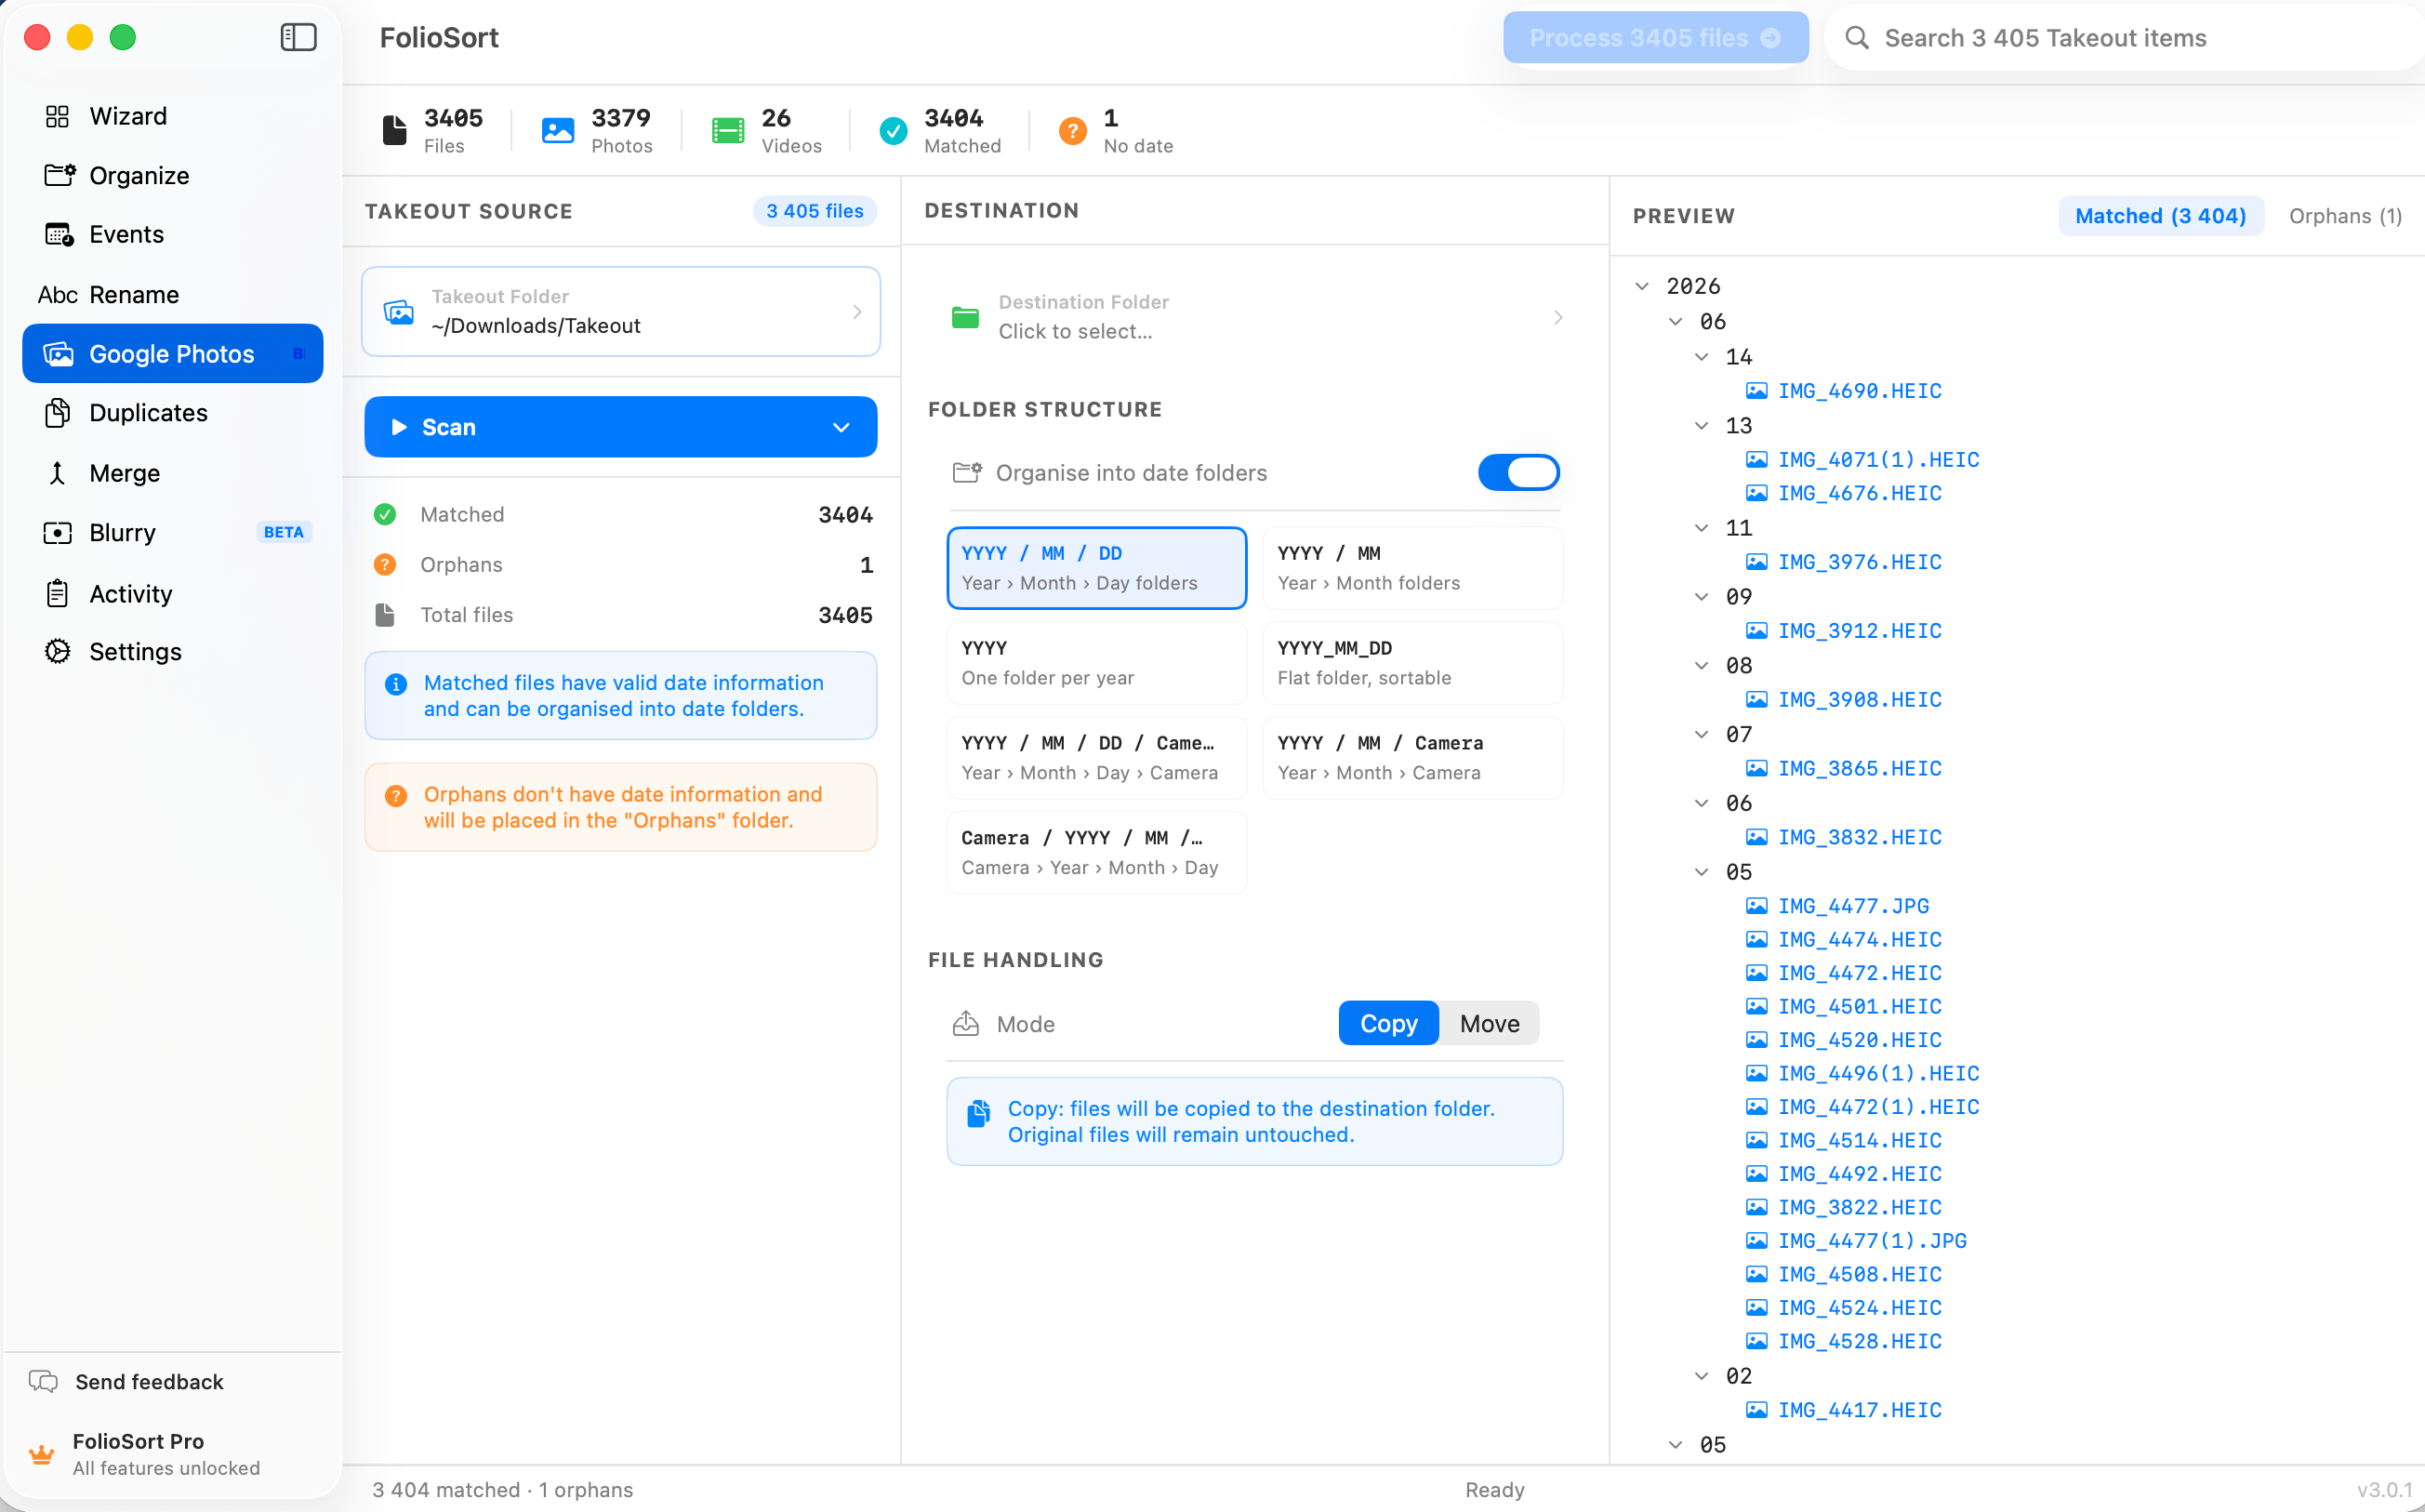Select YYYY / MM Year Month folders
Image resolution: width=2425 pixels, height=1512 pixels.
point(1412,568)
